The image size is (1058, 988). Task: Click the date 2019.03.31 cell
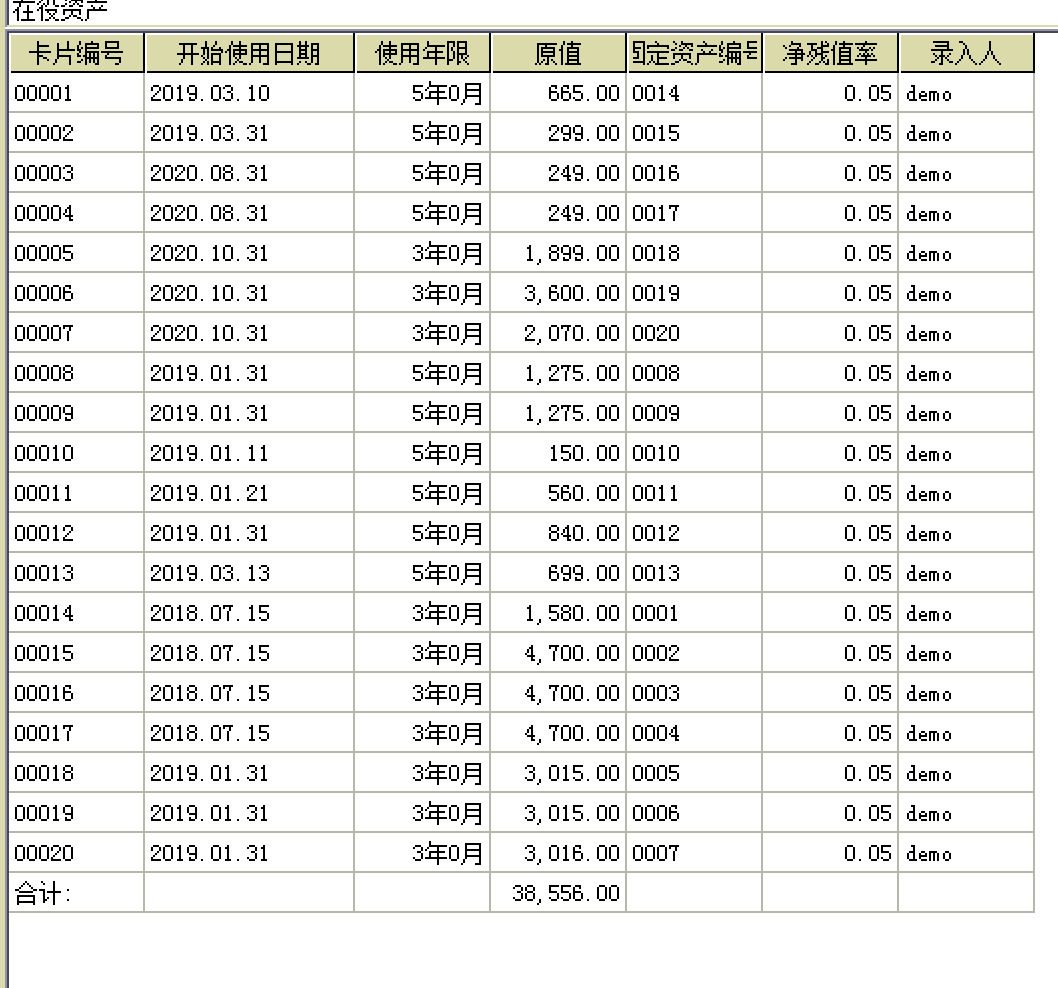(x=249, y=133)
